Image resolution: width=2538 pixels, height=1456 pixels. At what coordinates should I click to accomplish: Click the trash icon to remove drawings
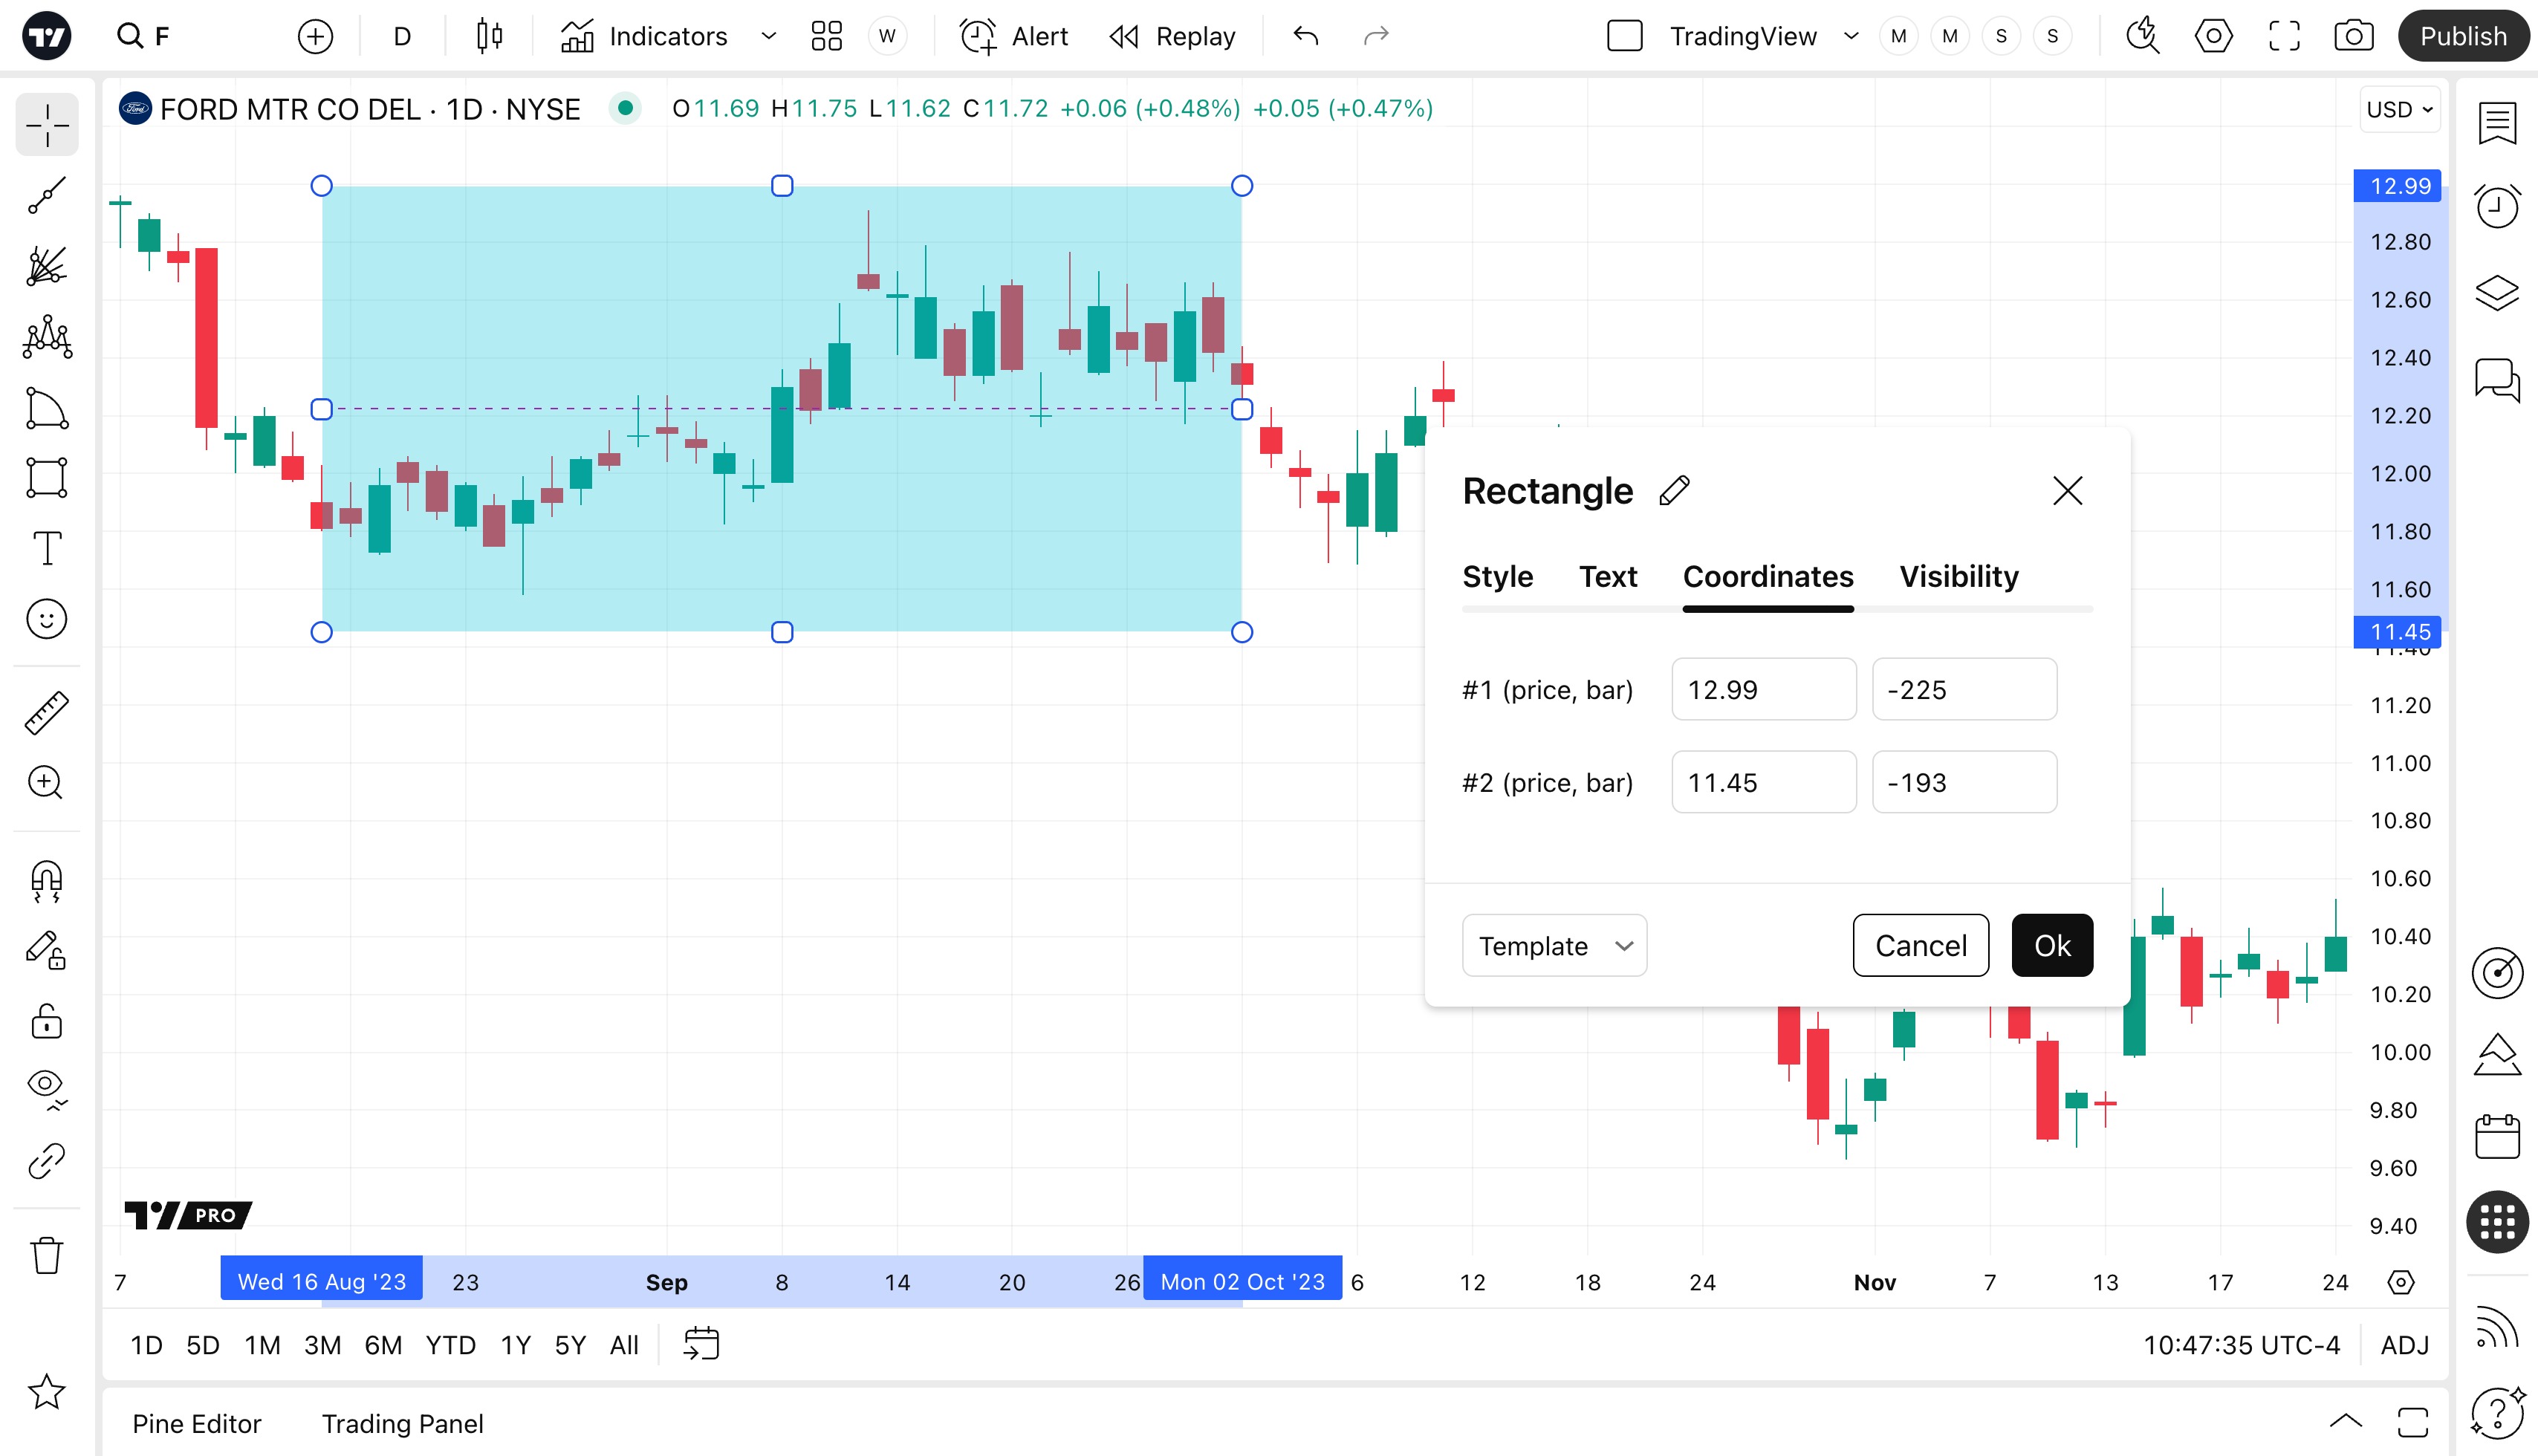pyautogui.click(x=47, y=1254)
